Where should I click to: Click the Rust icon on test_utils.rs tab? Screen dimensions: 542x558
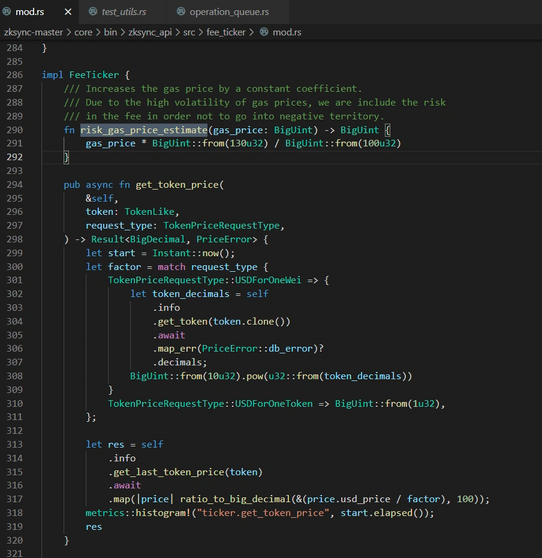click(x=93, y=11)
